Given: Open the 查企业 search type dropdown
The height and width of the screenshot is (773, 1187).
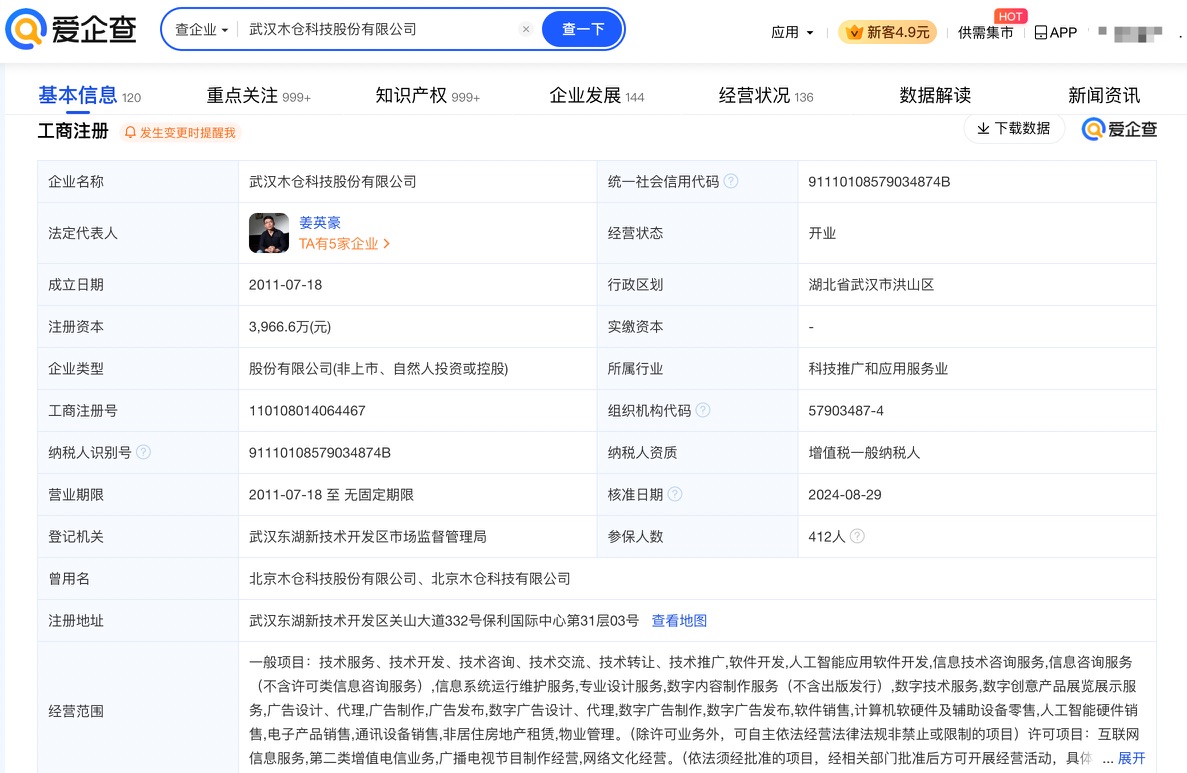Looking at the screenshot, I should [201, 30].
